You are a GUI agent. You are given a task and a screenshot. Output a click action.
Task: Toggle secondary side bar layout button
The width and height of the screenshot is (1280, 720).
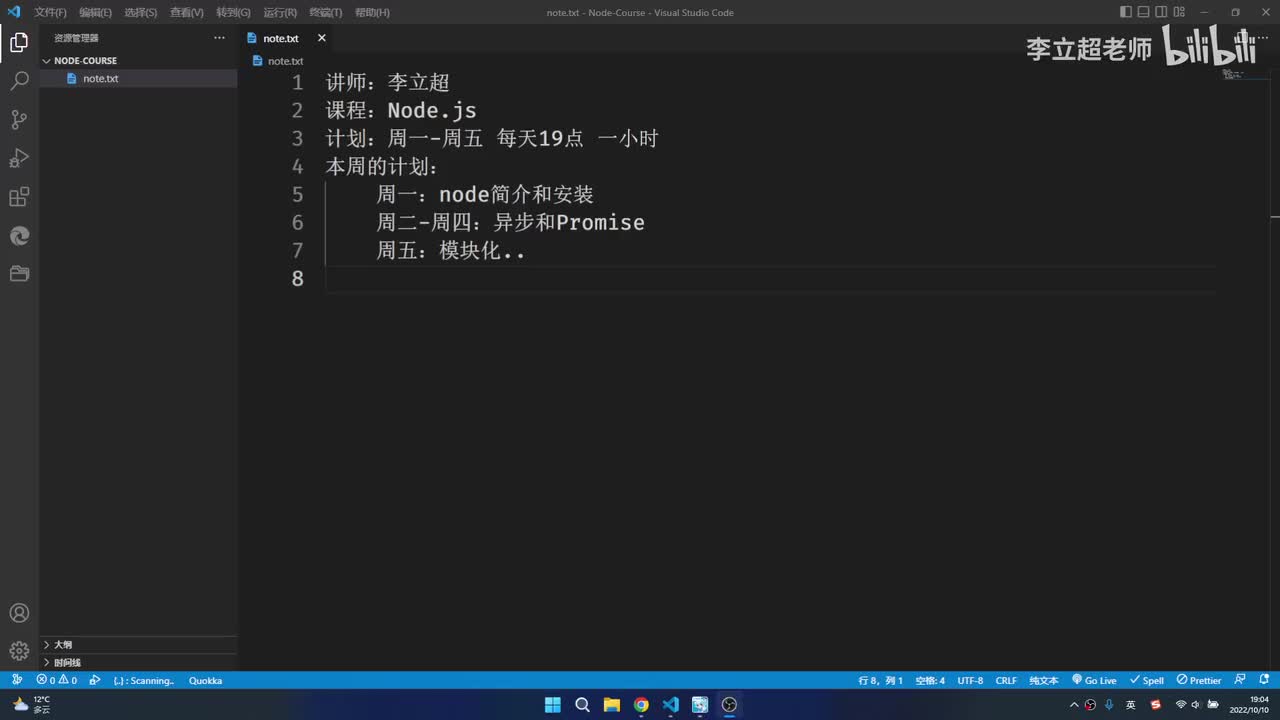click(x=1161, y=12)
